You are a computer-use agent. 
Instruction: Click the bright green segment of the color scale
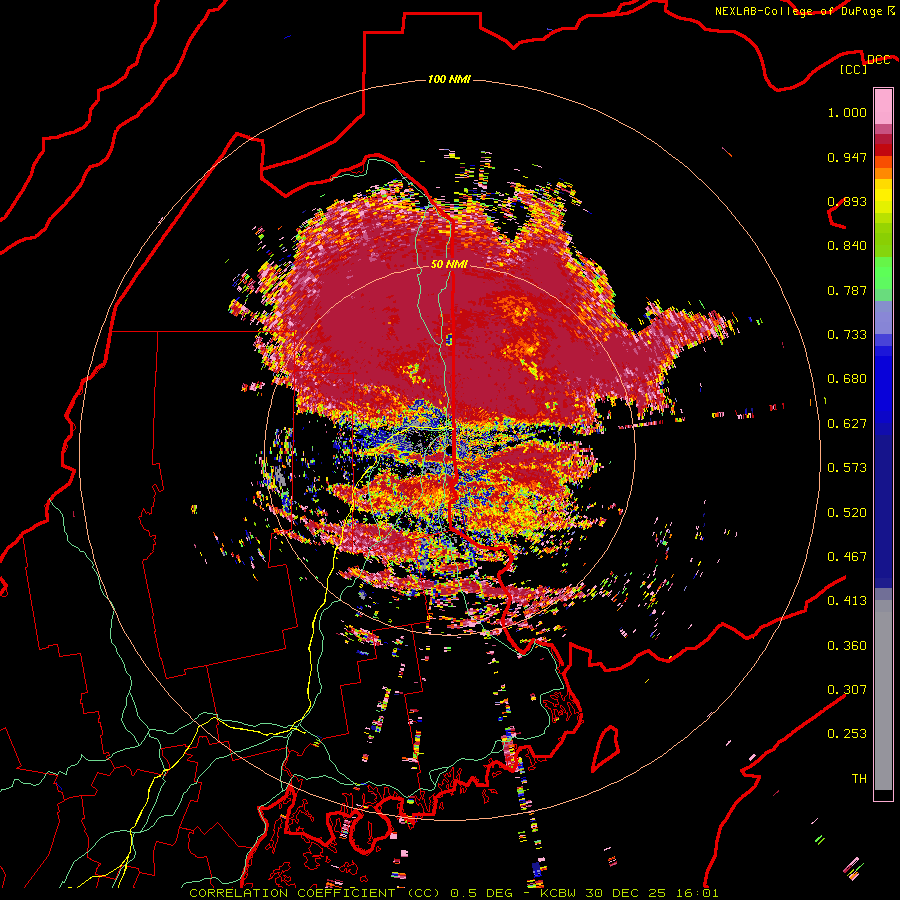tap(883, 273)
